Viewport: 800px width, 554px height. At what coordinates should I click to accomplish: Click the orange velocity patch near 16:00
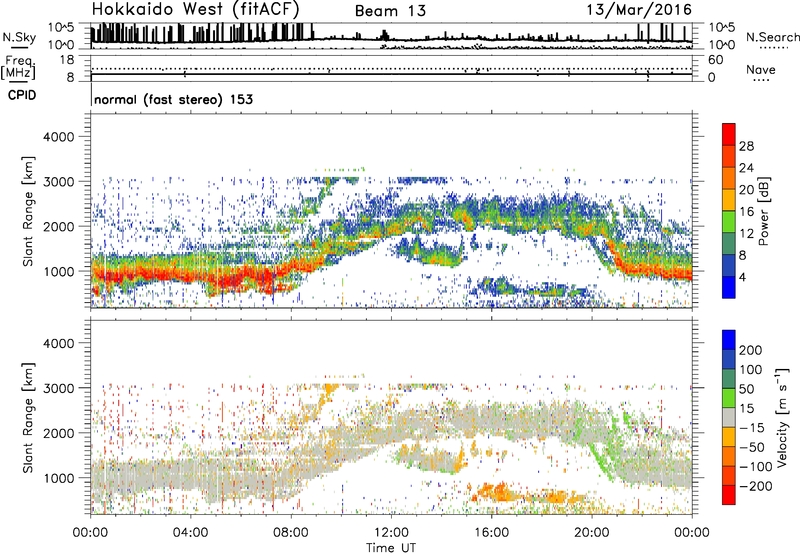point(497,492)
